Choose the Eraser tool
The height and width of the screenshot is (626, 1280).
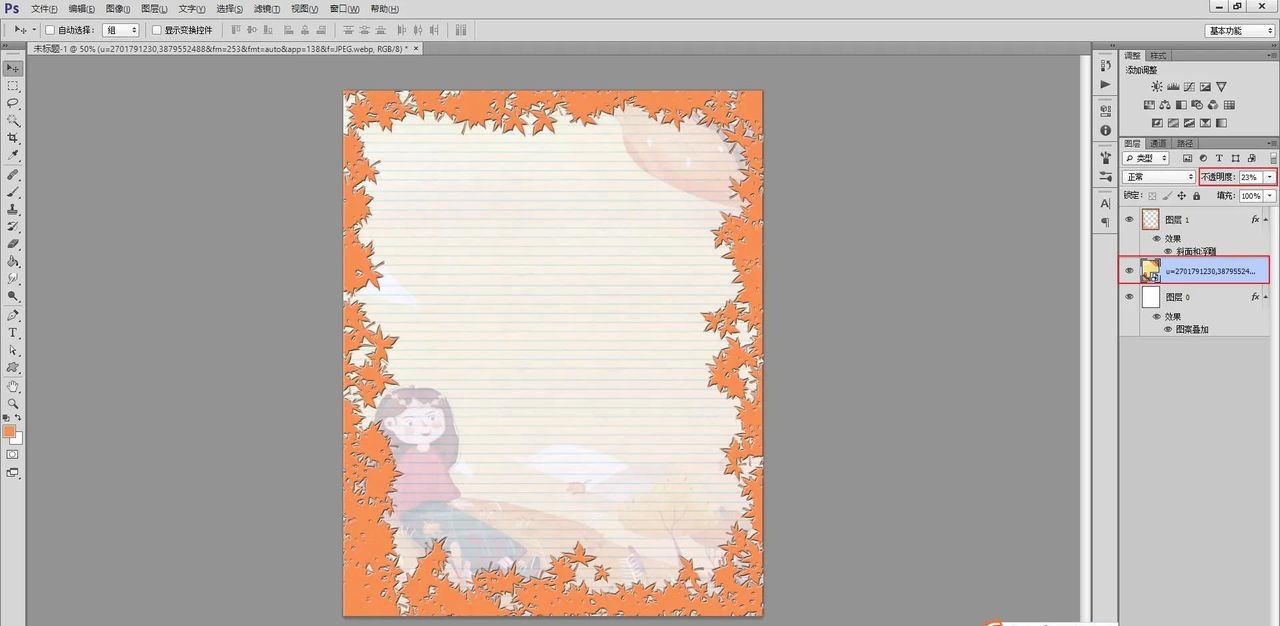tap(13, 243)
